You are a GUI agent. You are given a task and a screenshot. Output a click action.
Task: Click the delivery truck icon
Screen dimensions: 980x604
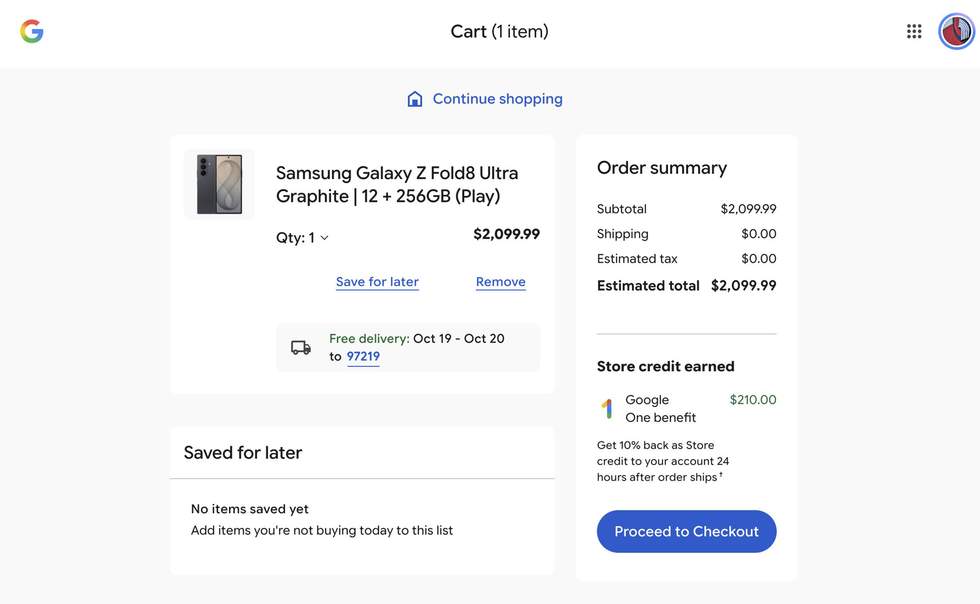pyautogui.click(x=301, y=348)
